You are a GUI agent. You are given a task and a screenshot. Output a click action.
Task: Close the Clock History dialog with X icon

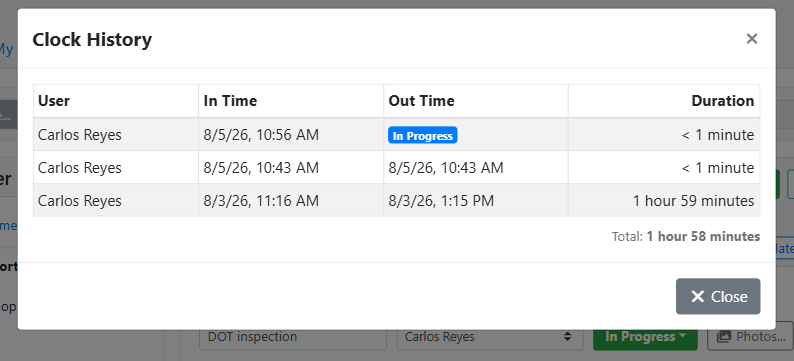tap(751, 38)
